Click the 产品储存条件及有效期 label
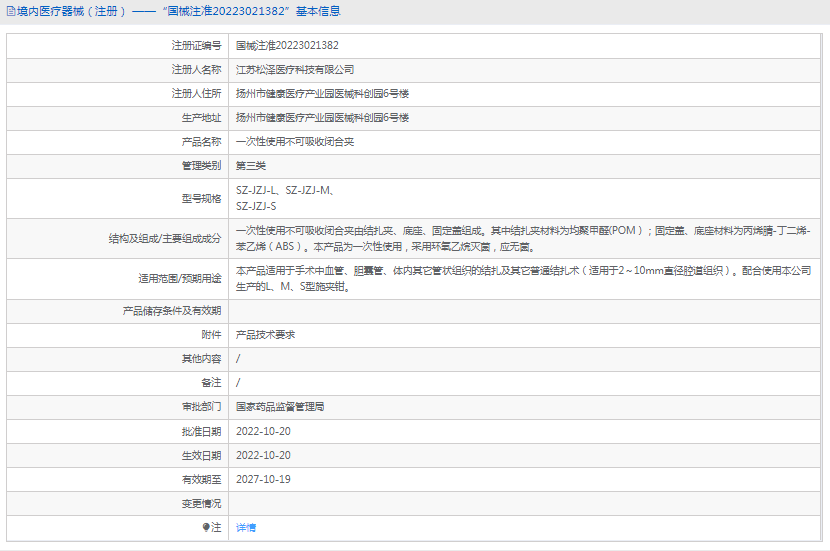 (172, 311)
